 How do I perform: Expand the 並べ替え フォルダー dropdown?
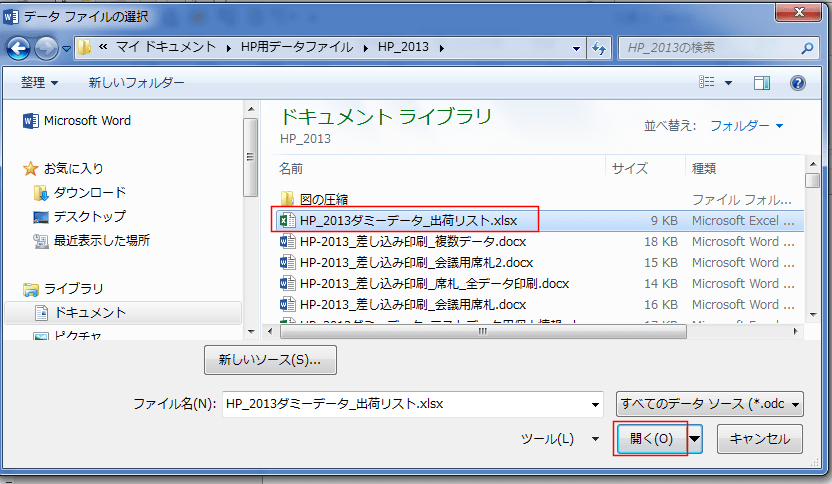746,126
